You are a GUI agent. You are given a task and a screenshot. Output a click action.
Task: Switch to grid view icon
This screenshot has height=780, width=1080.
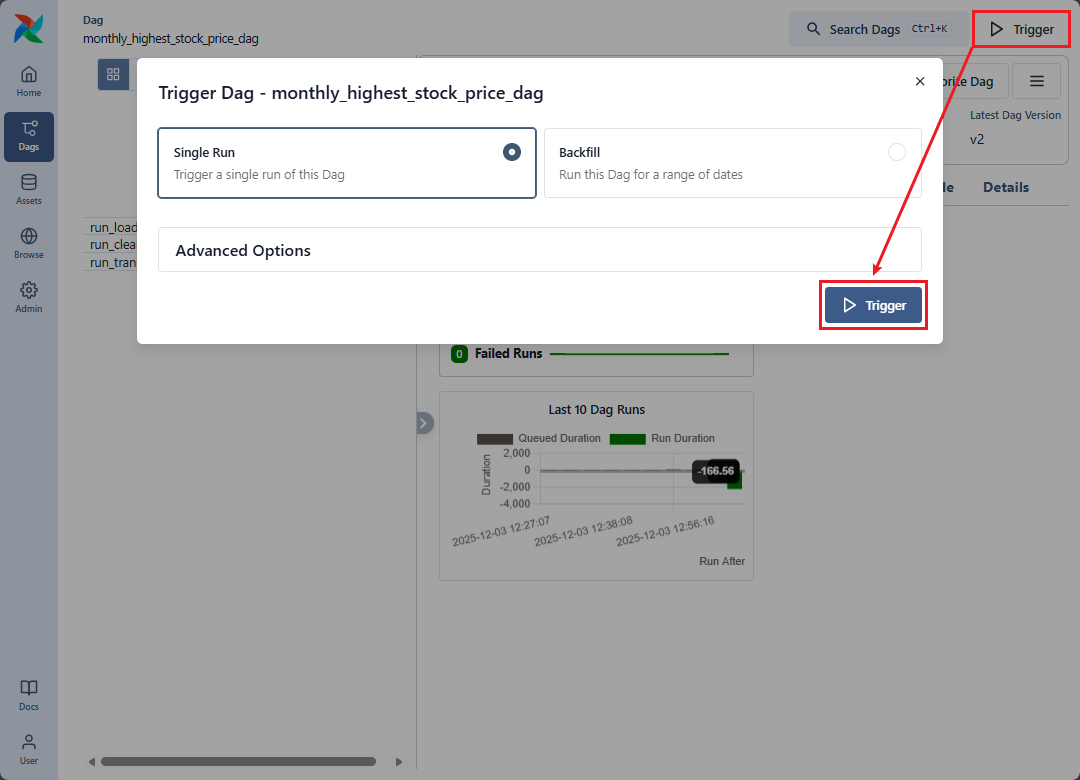pos(113,74)
